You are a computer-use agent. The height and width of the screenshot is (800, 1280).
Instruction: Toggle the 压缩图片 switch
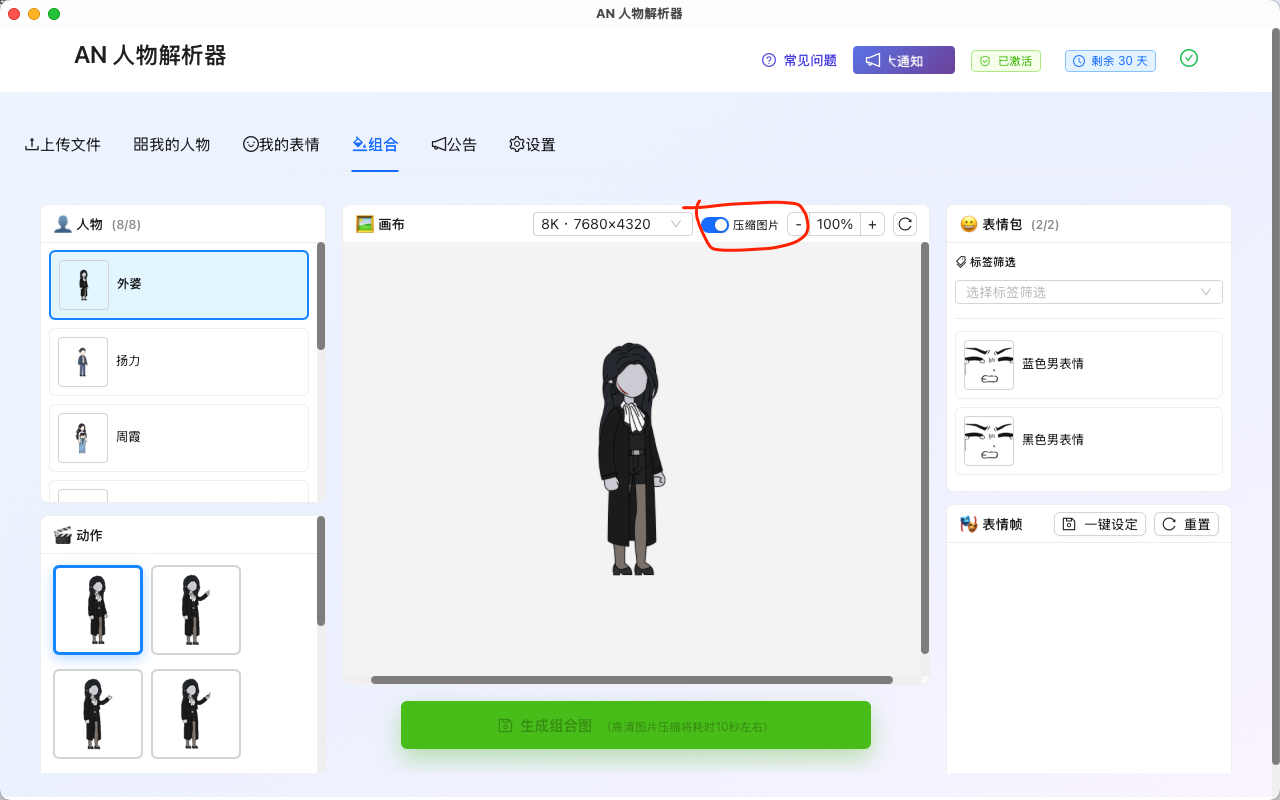(715, 225)
